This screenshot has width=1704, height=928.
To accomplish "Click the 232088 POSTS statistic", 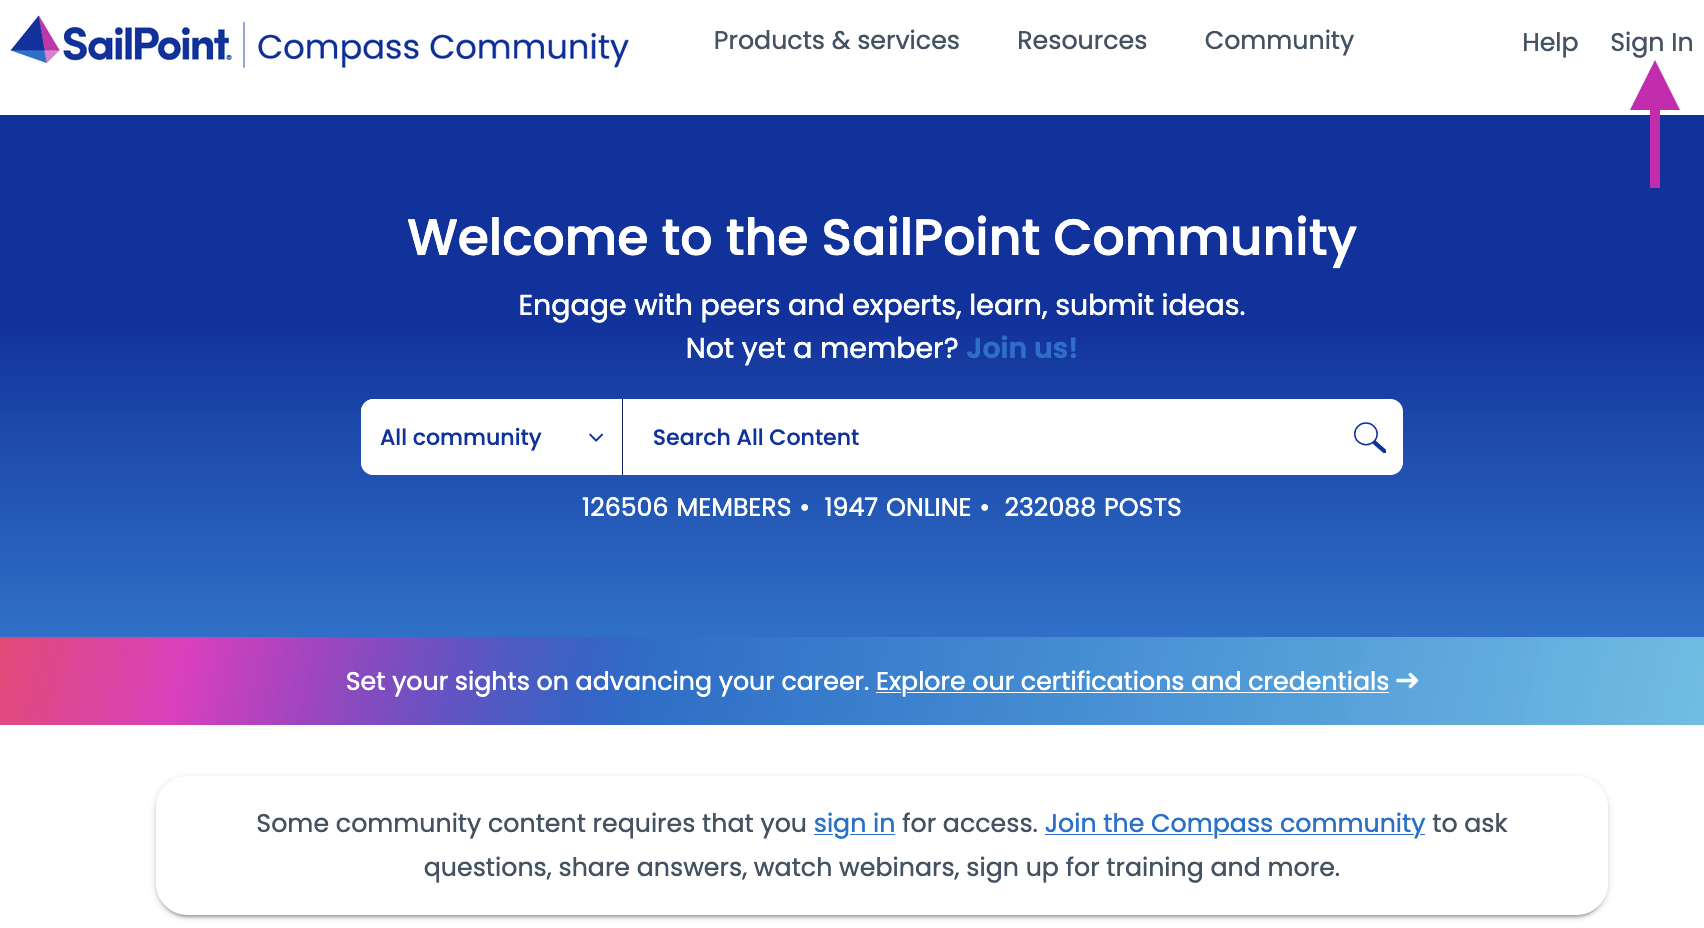I will (1092, 507).
